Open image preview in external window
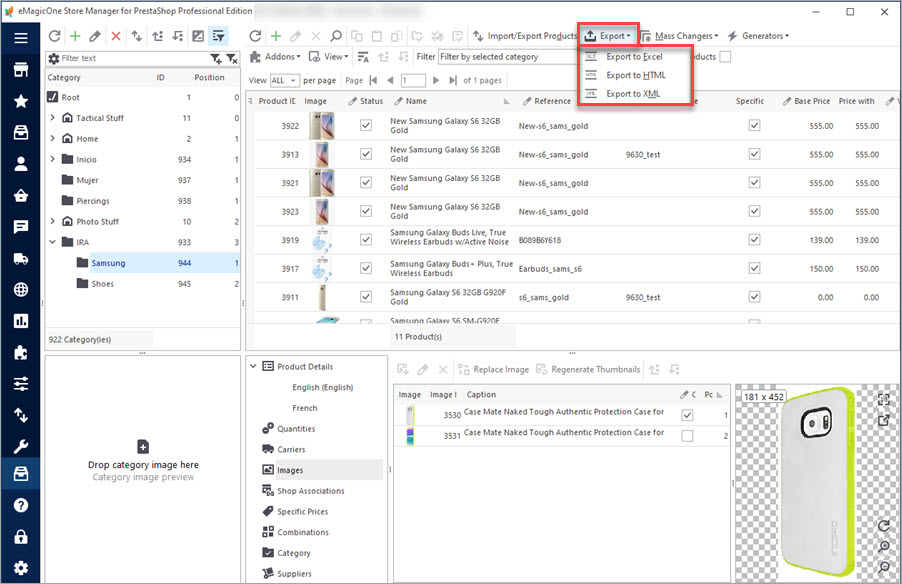This screenshot has width=902, height=584. [x=884, y=420]
